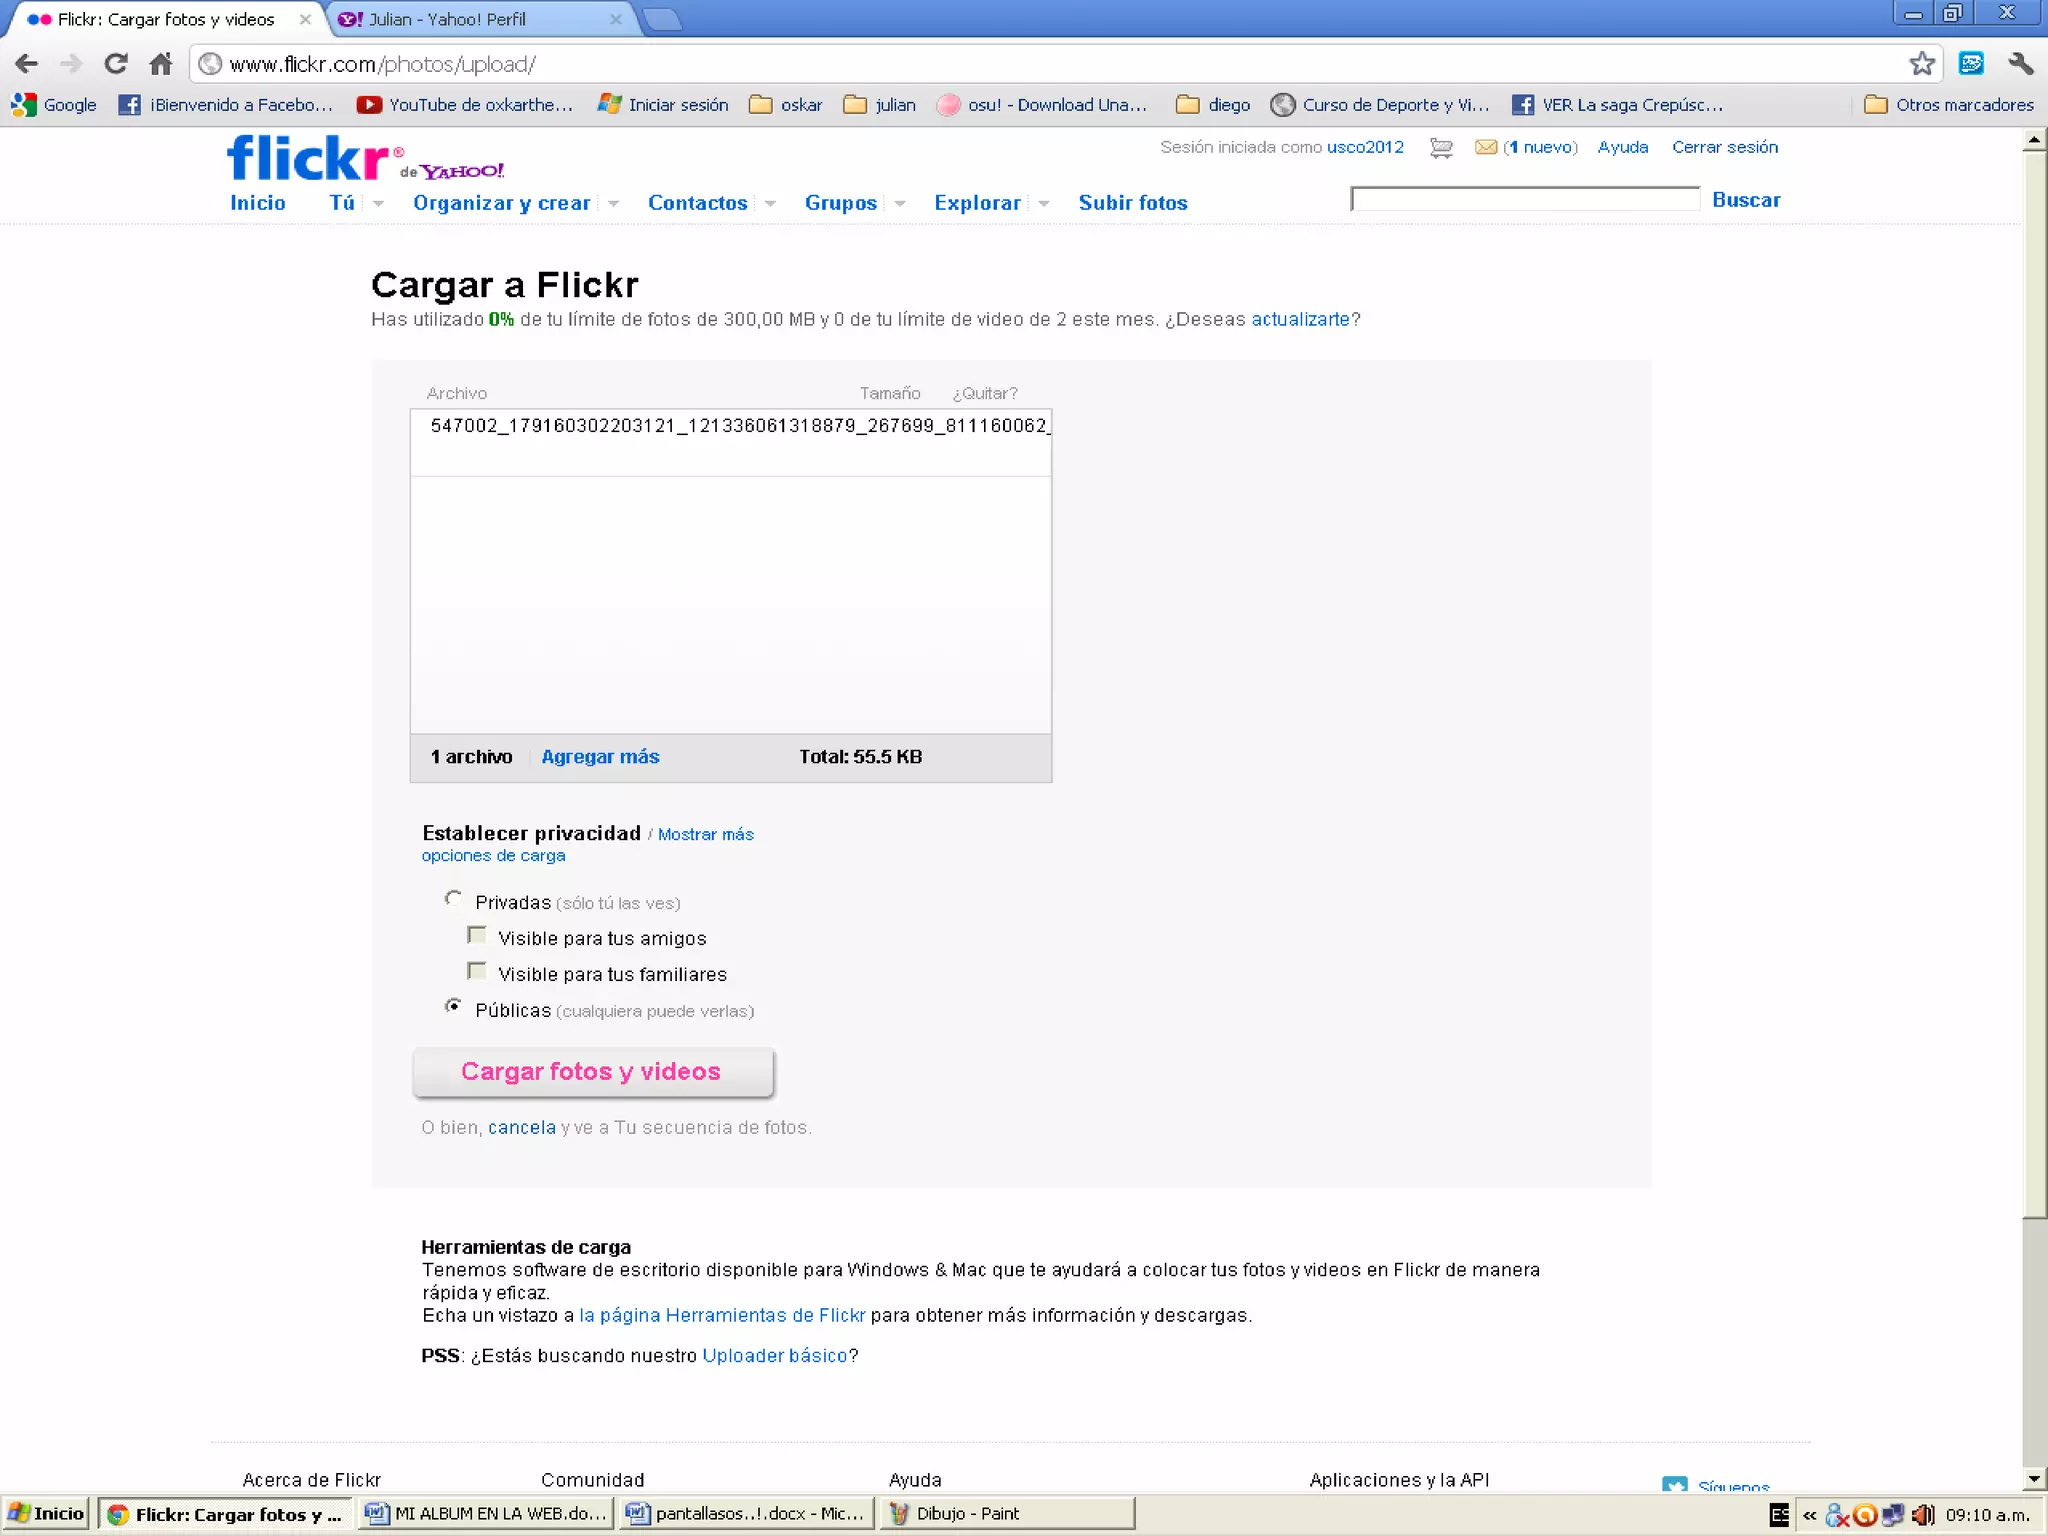Screen dimensions: 2048x1536
Task: Bookmark page with the star icon
Action: pos(1921,64)
